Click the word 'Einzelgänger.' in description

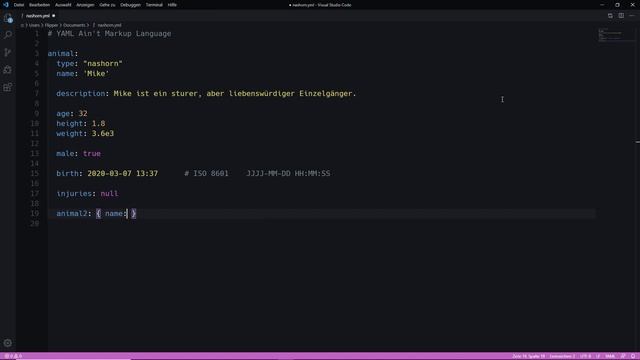[328, 93]
